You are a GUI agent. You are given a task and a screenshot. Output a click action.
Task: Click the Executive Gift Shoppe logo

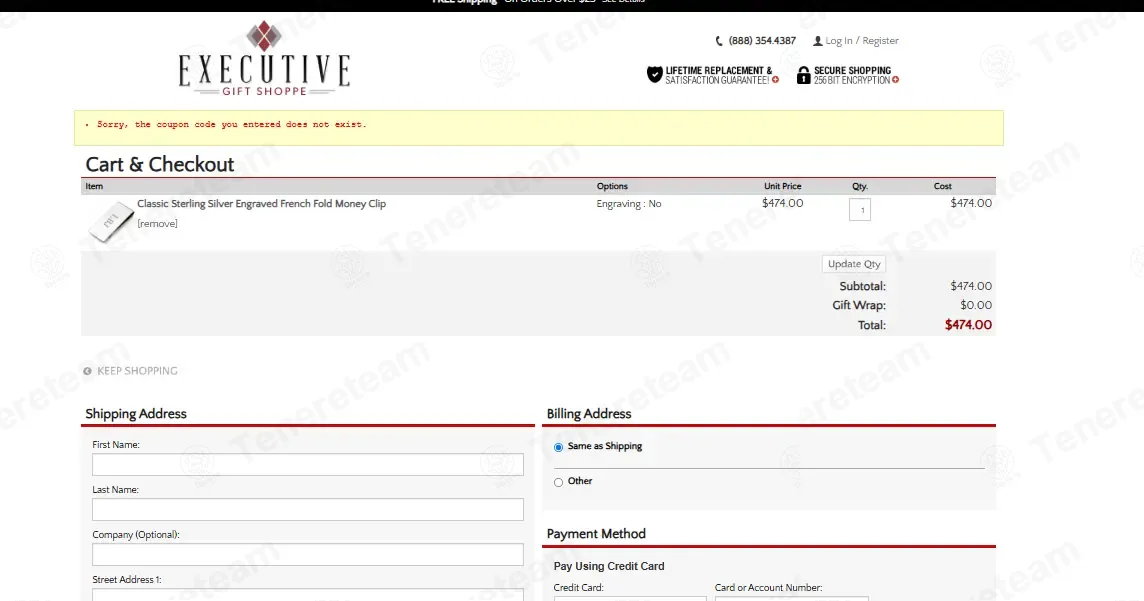click(x=264, y=59)
